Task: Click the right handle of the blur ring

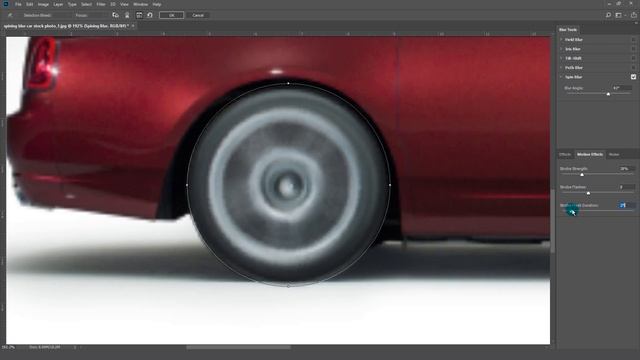Action: point(390,185)
